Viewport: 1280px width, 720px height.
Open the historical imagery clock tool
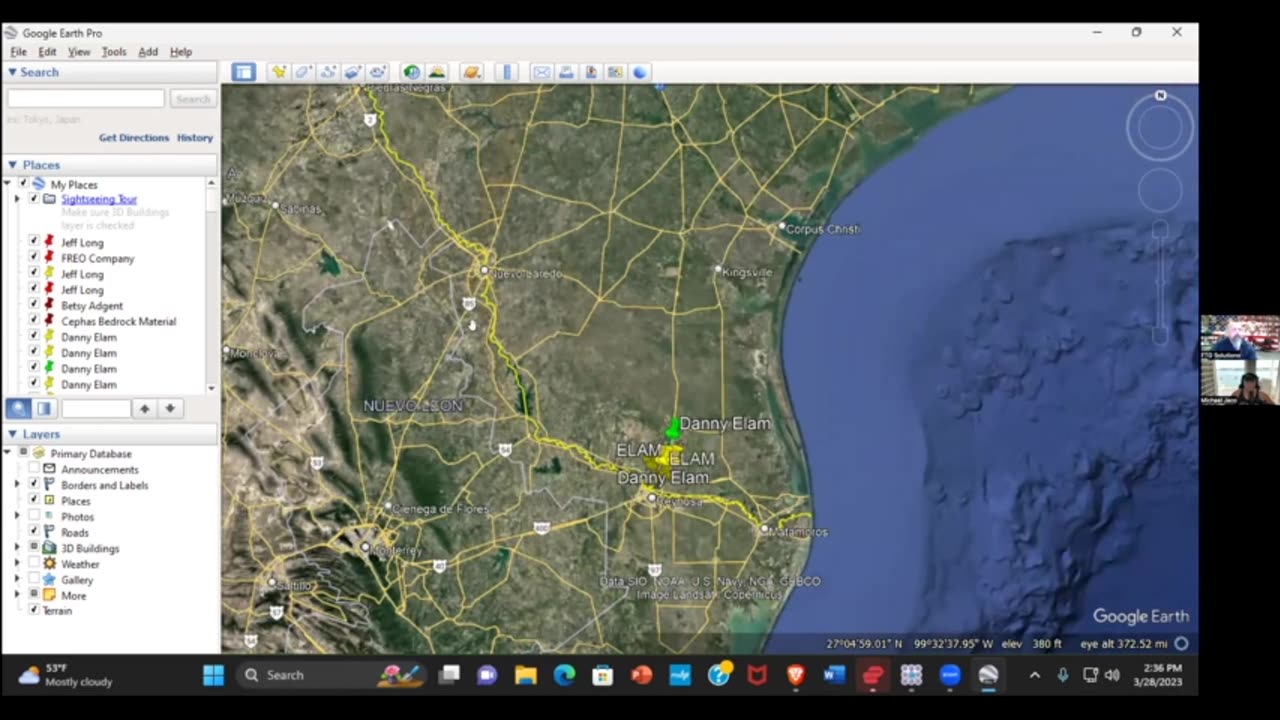tap(411, 72)
